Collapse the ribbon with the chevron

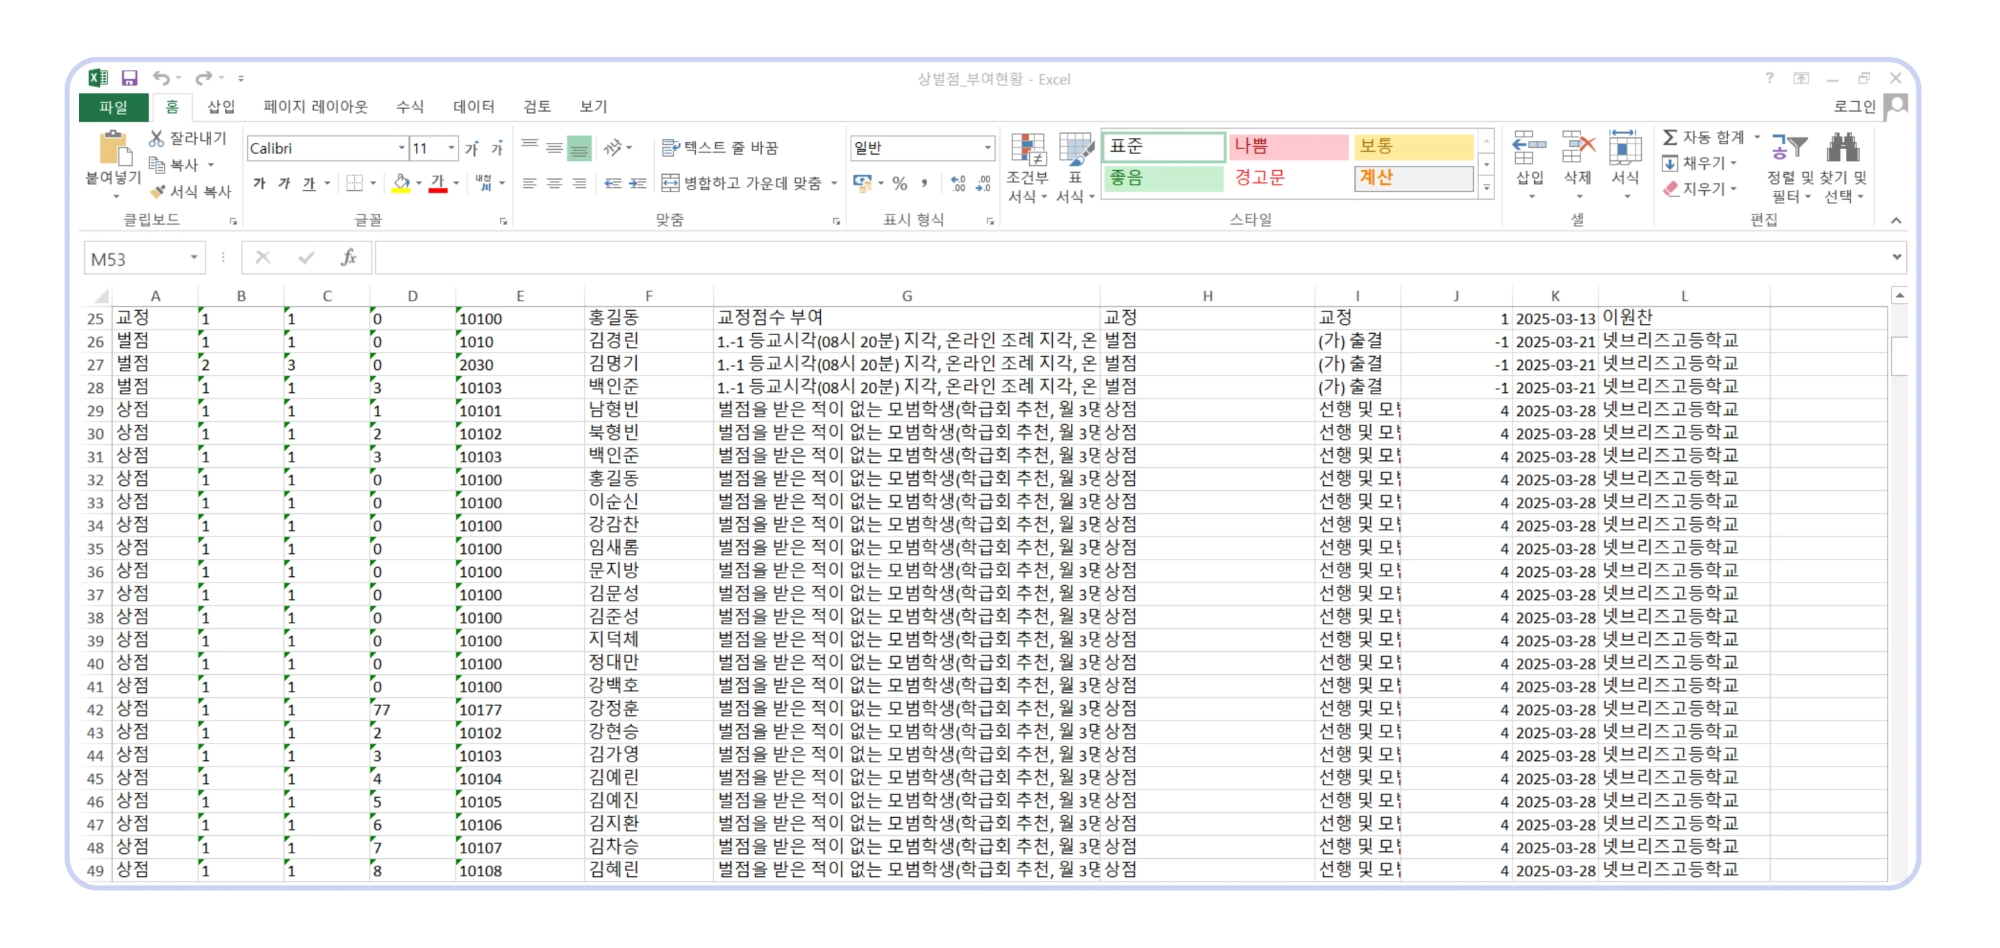tap(1895, 220)
